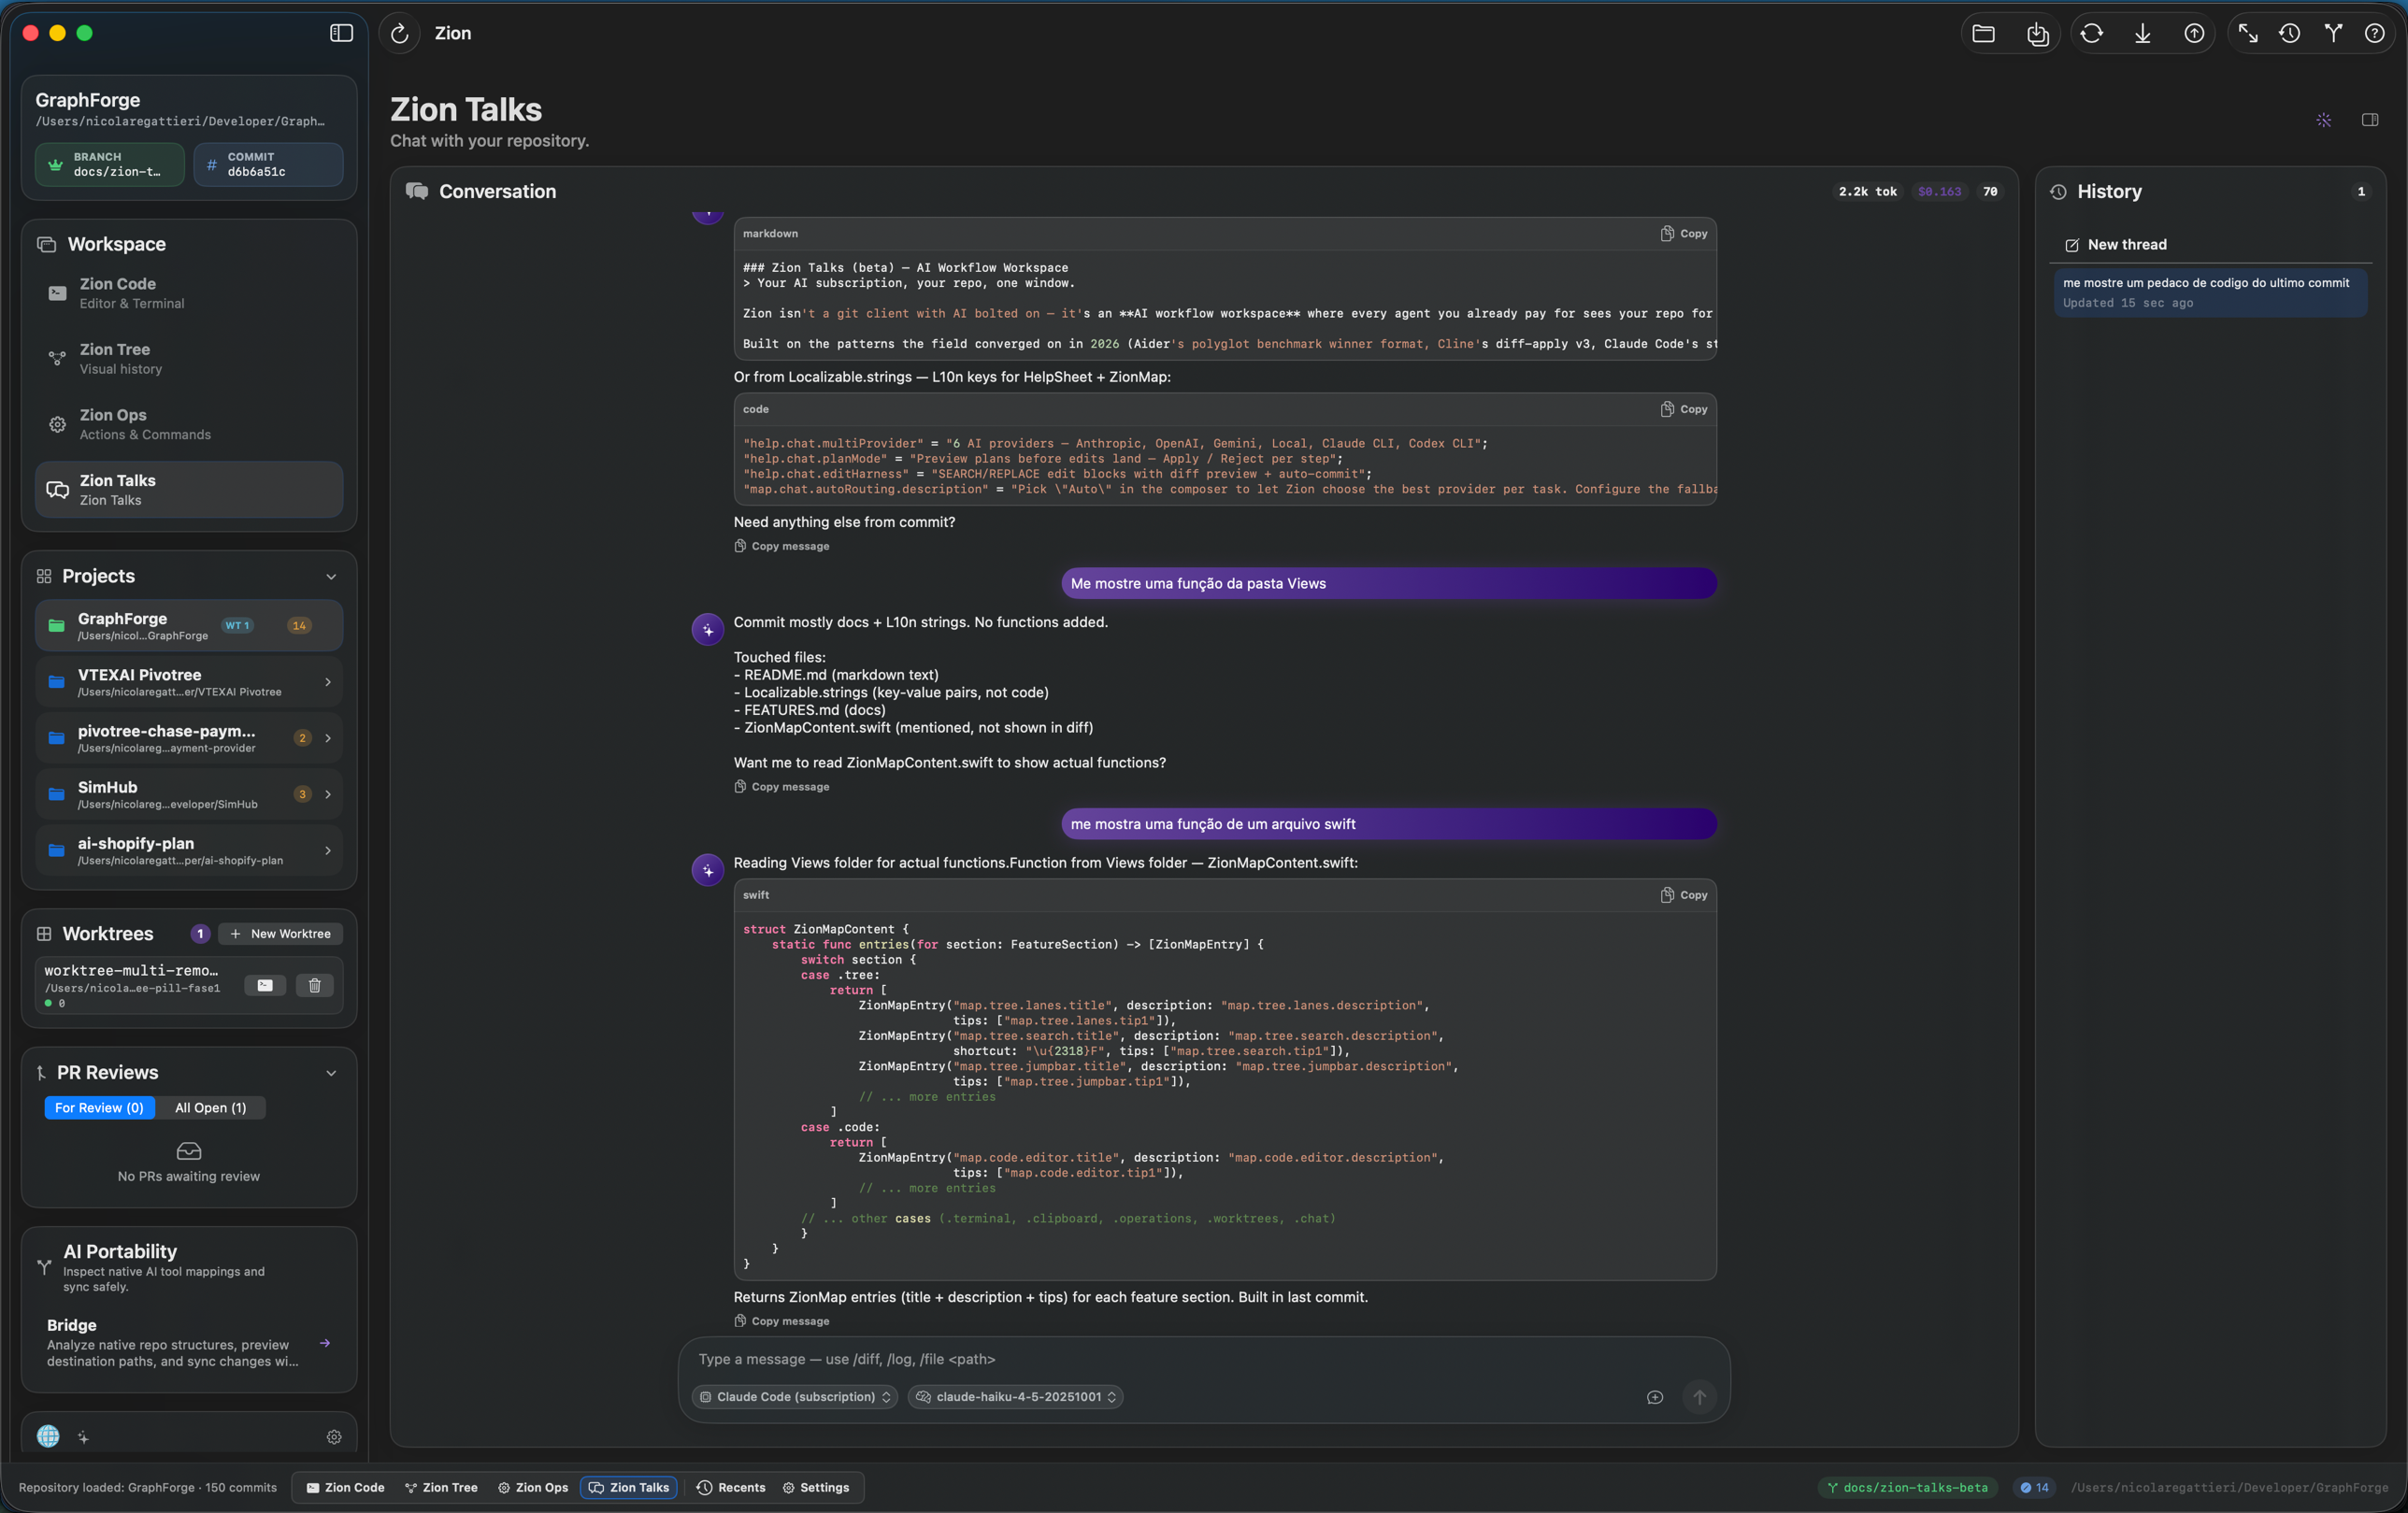2408x1513 pixels.
Task: Copy message under 'Need anything else from commit?'
Action: point(782,546)
